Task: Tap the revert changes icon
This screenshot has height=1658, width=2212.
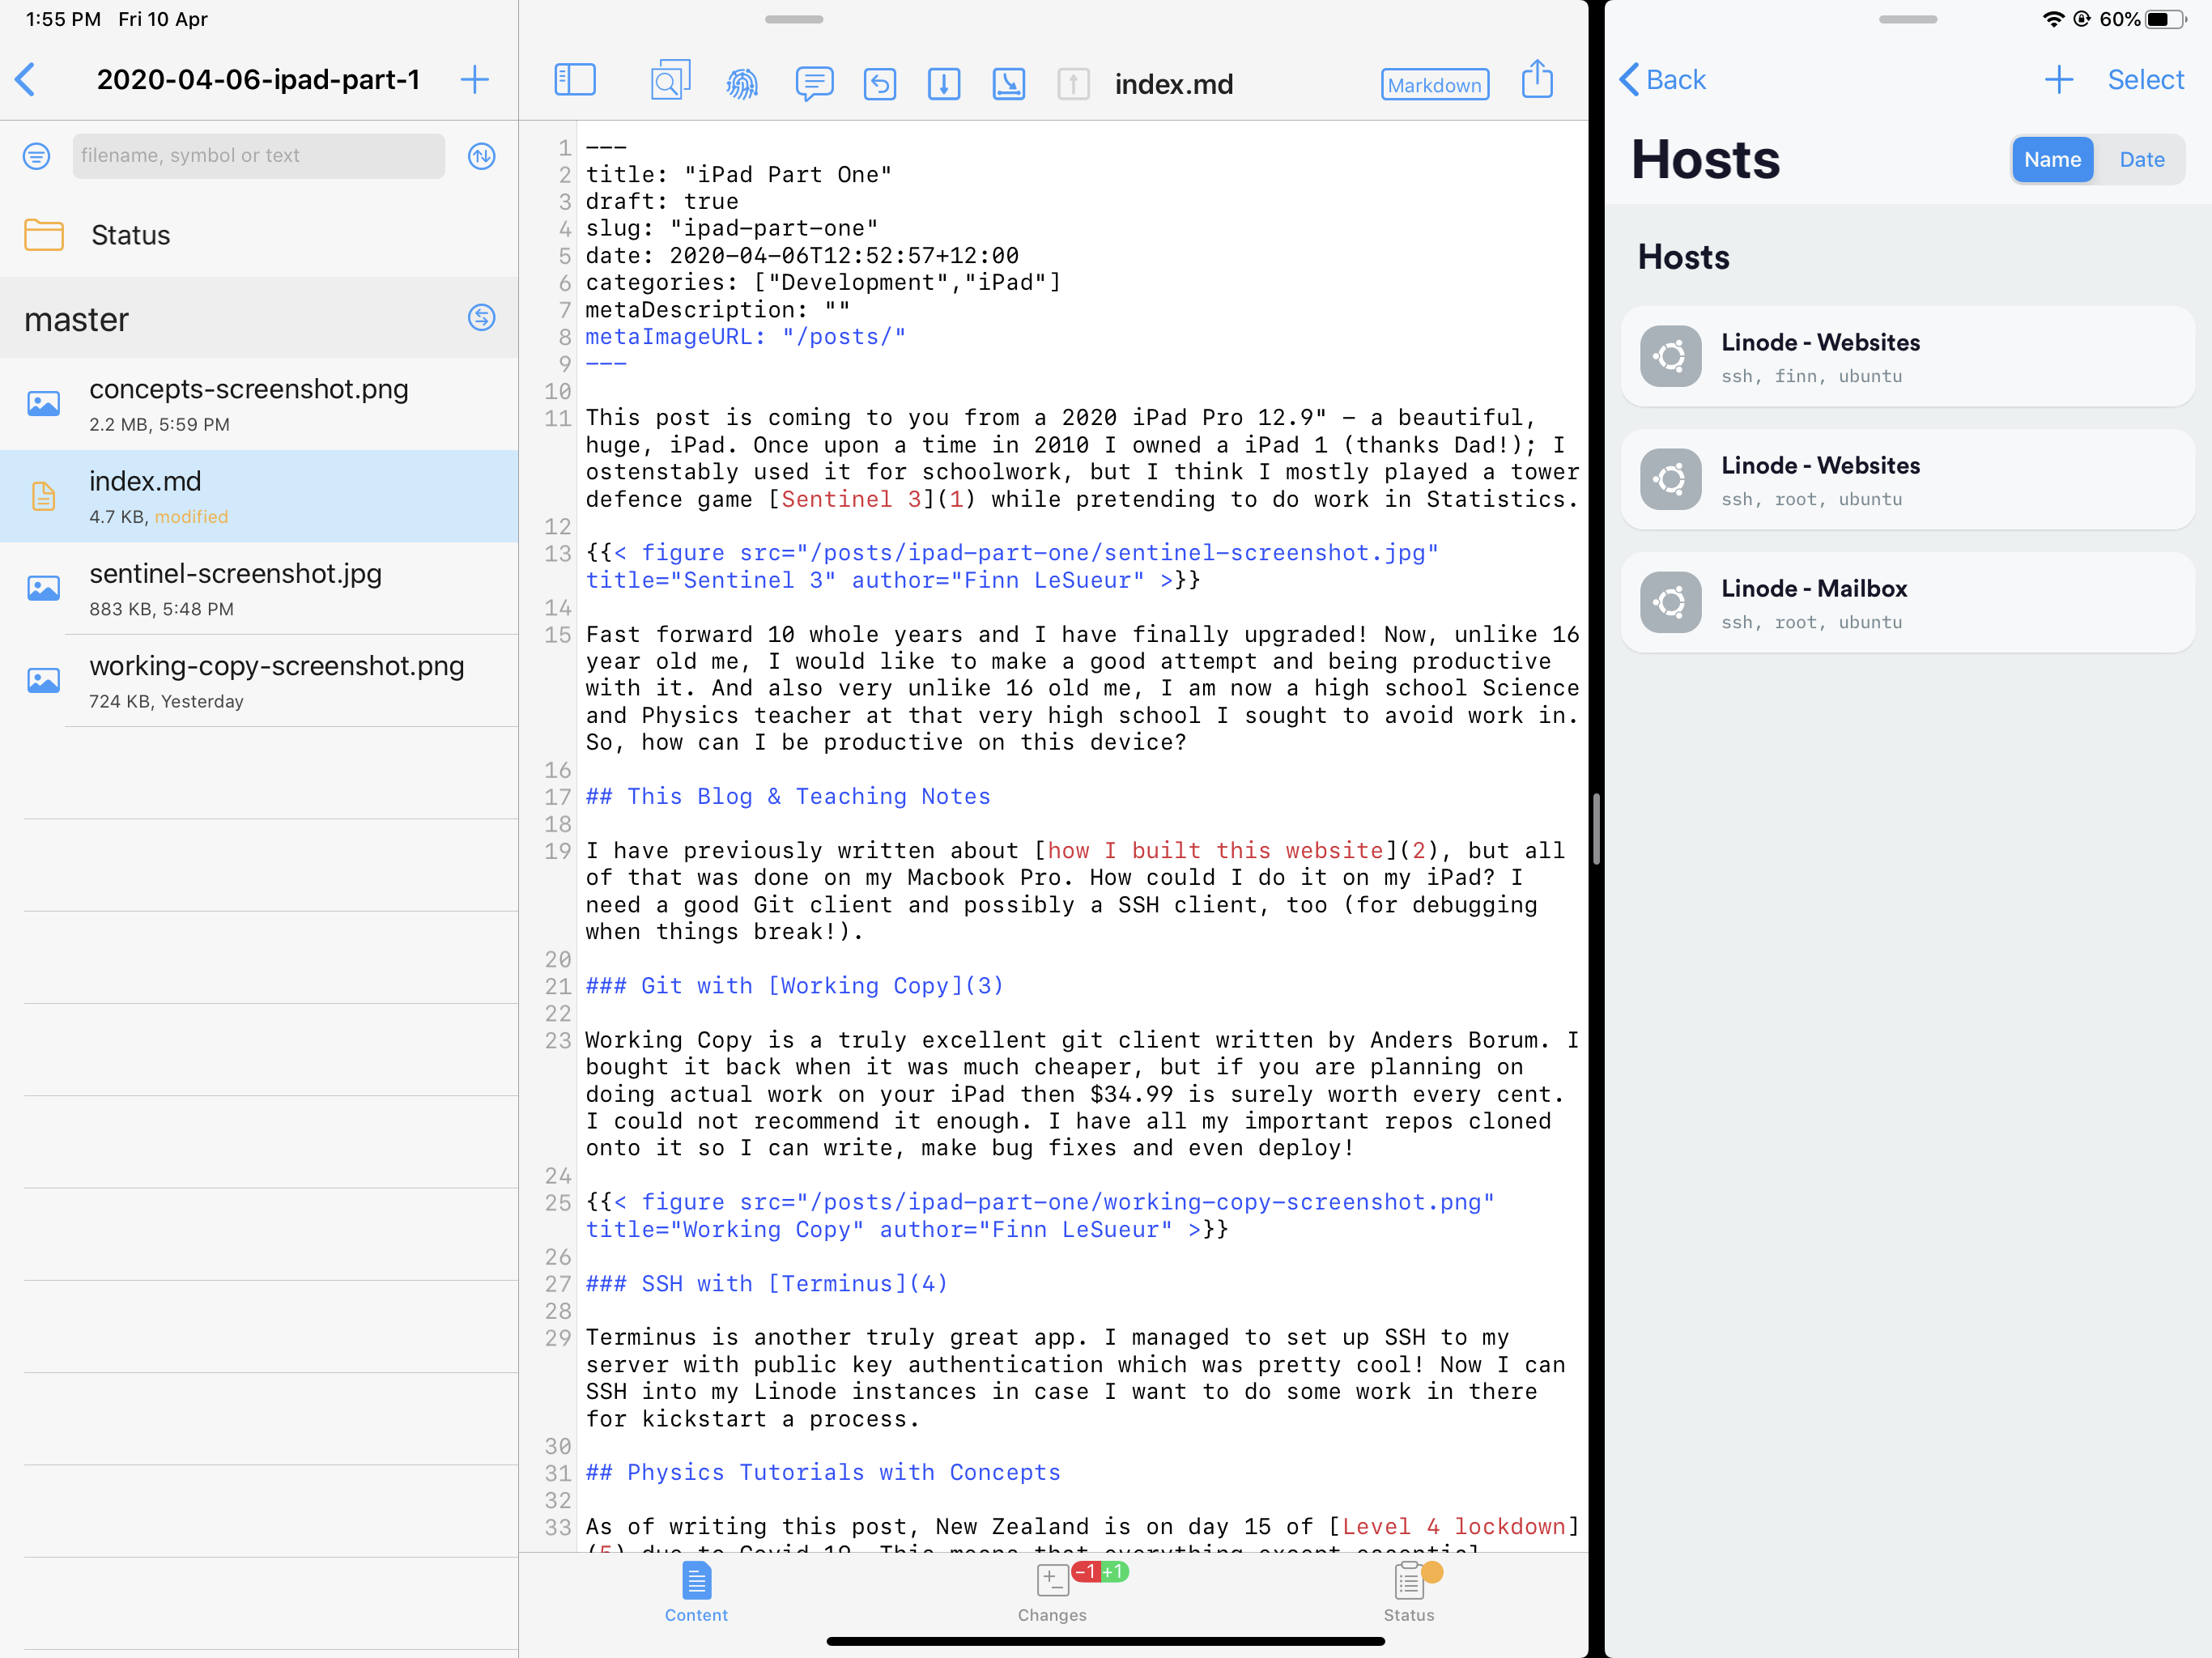Action: pyautogui.click(x=879, y=83)
